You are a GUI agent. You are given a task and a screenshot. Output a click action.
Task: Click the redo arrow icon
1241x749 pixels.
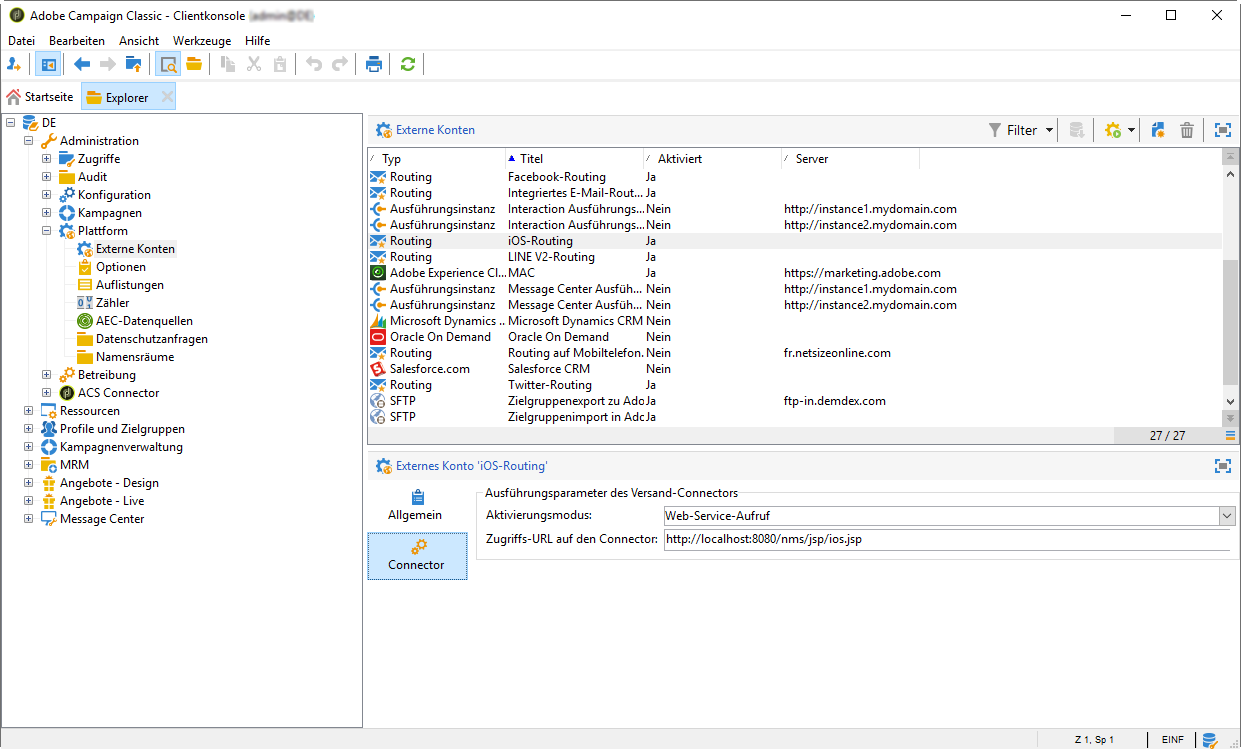tap(340, 64)
